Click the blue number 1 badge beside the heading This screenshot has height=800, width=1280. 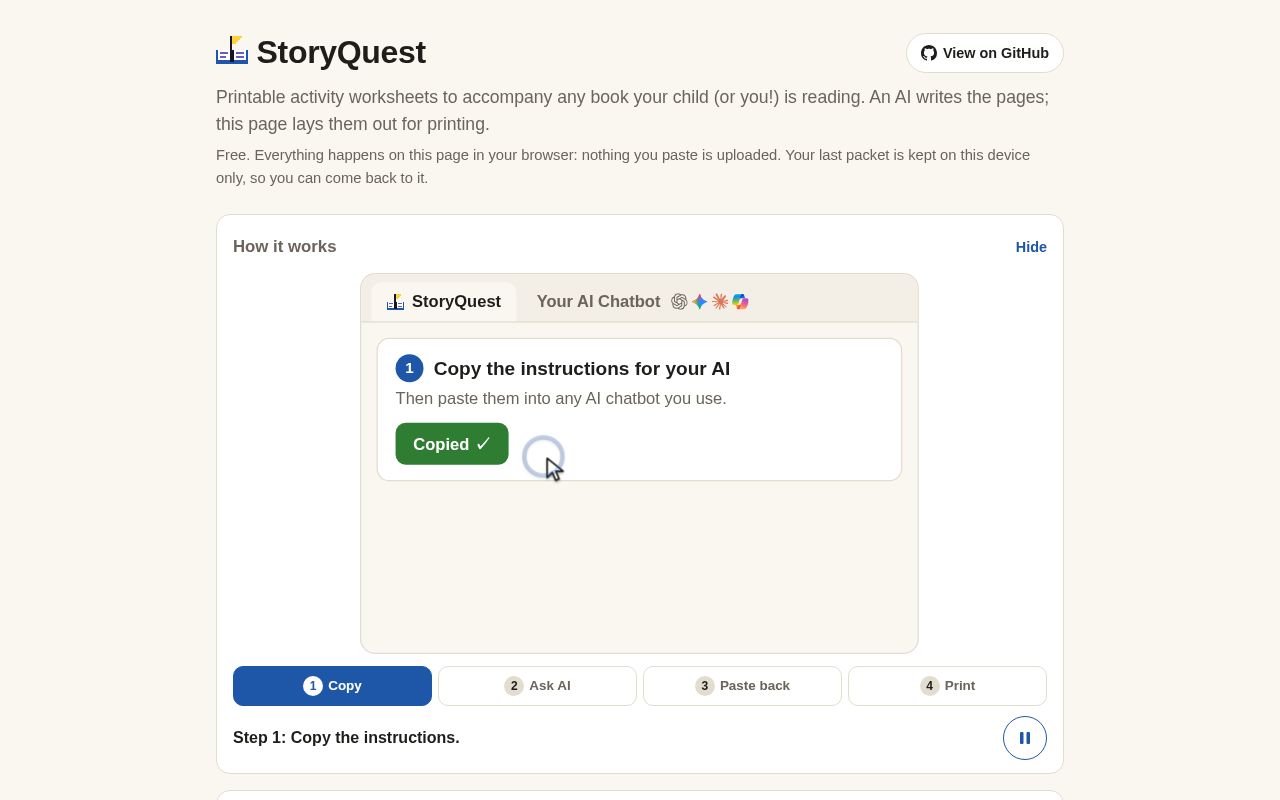click(x=409, y=368)
